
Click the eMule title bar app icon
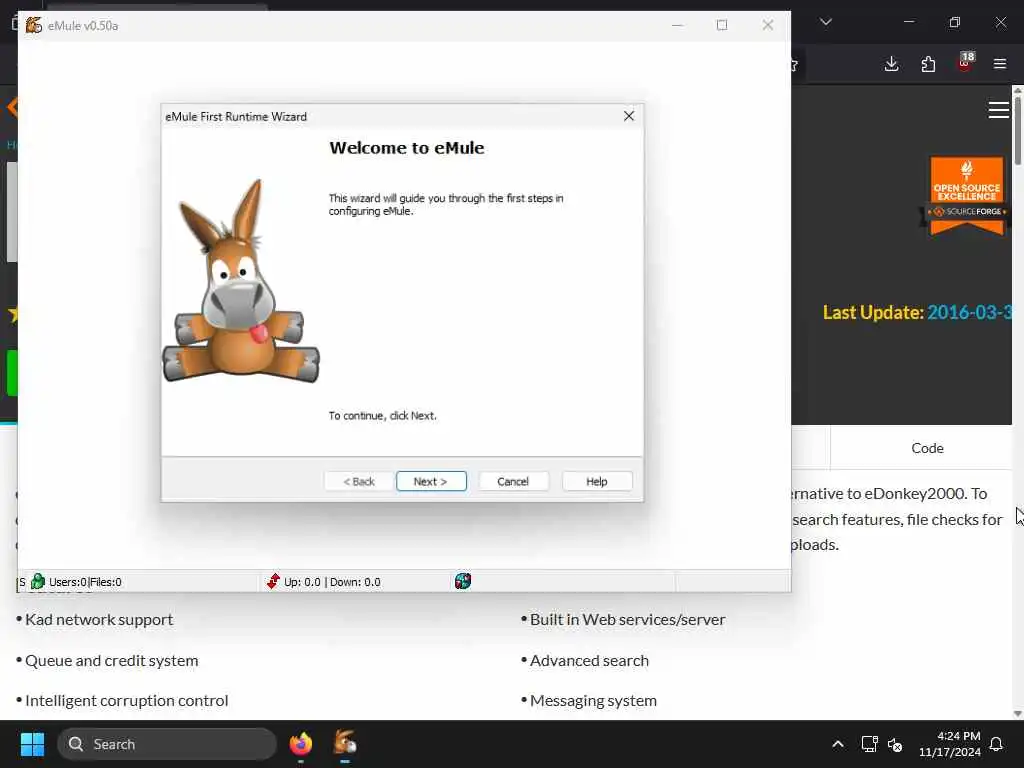click(x=34, y=25)
